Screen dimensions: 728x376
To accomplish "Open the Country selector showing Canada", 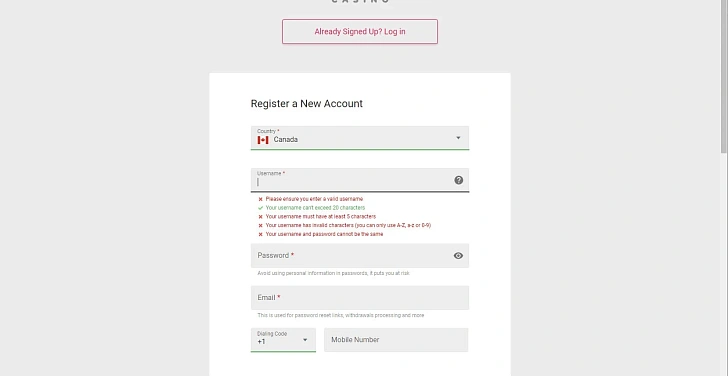I will pos(360,138).
